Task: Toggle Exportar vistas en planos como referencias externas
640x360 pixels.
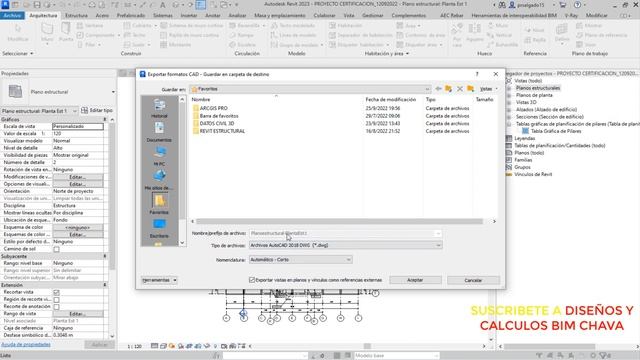Action: [252, 280]
